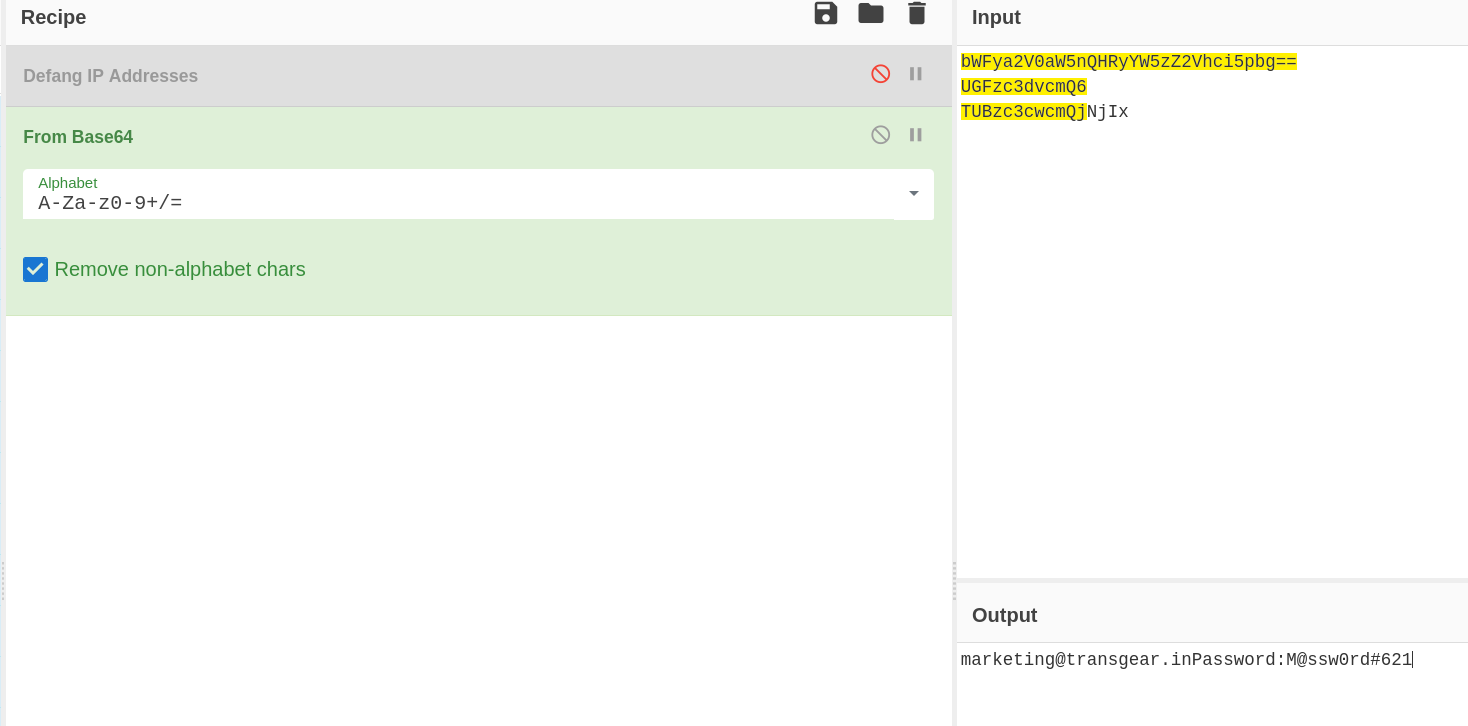Clear the recipe with the trash icon
Image resolution: width=1468 pixels, height=726 pixels.
click(x=916, y=14)
